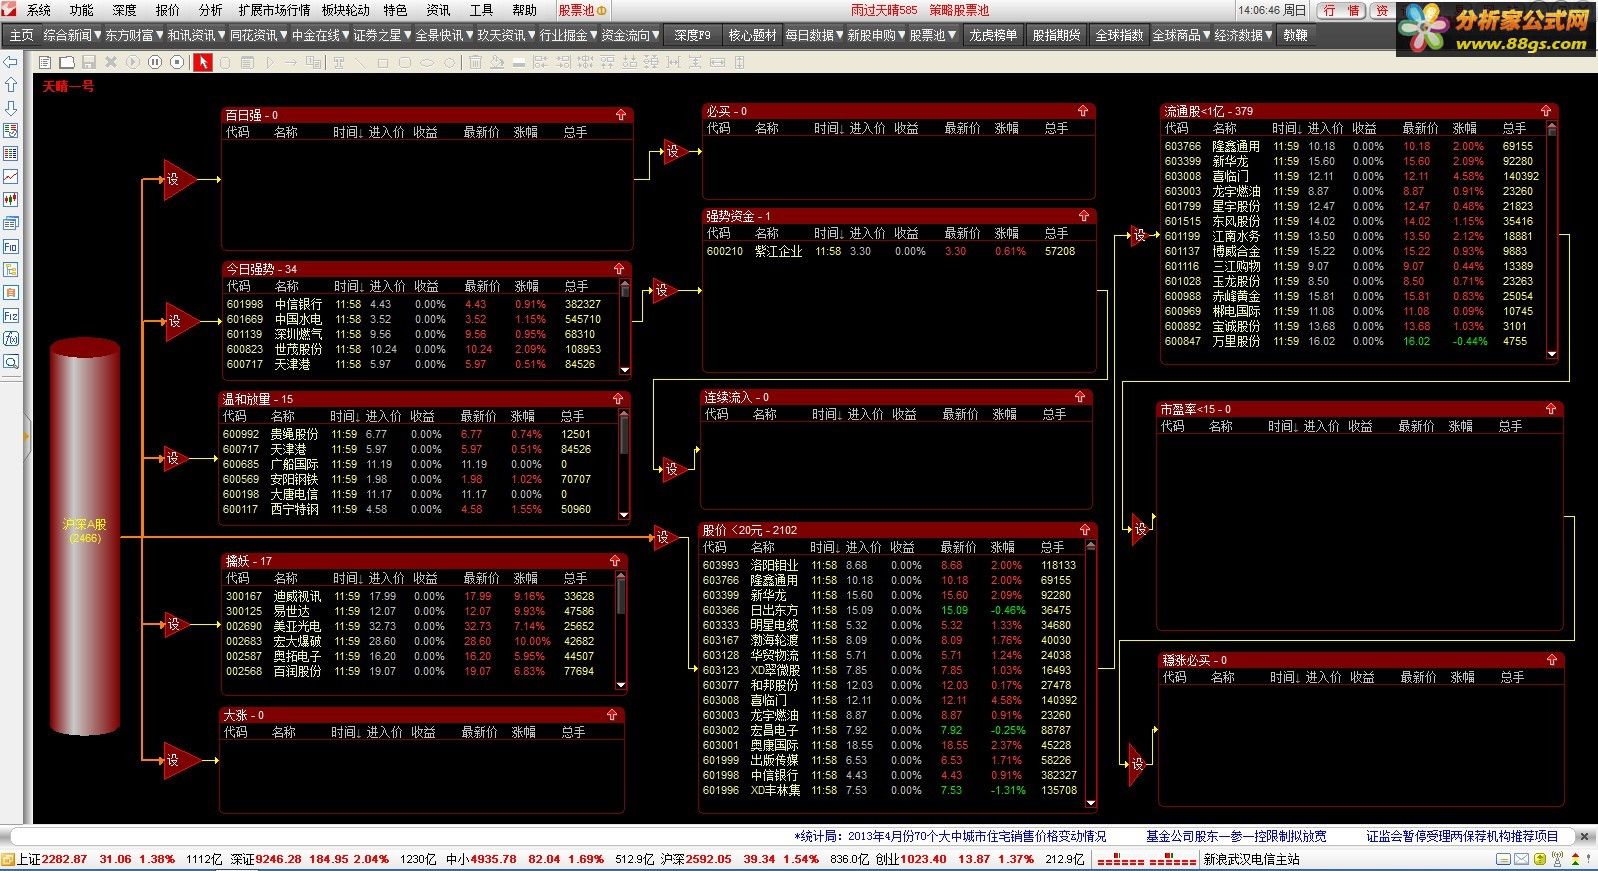Click the 证监会暂停受理两保荐机构推荐项目 news link
The width and height of the screenshot is (1598, 871).
click(x=1462, y=836)
